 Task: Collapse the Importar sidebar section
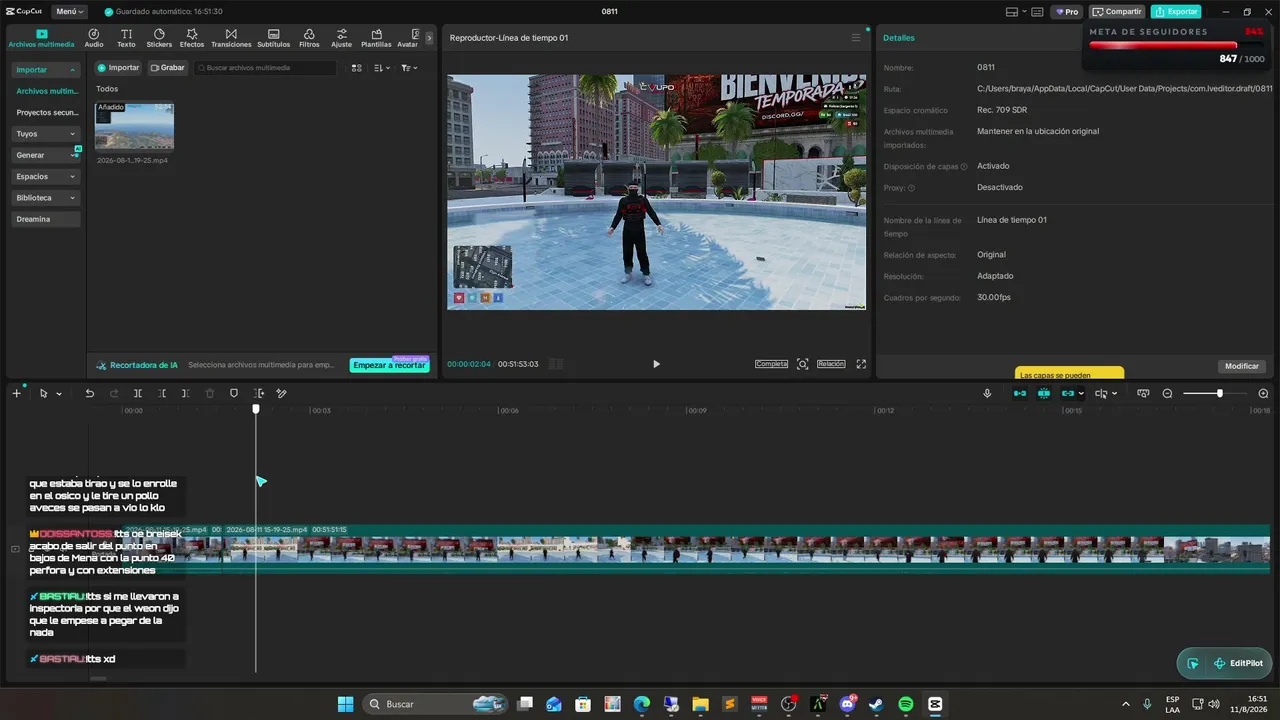point(46,70)
